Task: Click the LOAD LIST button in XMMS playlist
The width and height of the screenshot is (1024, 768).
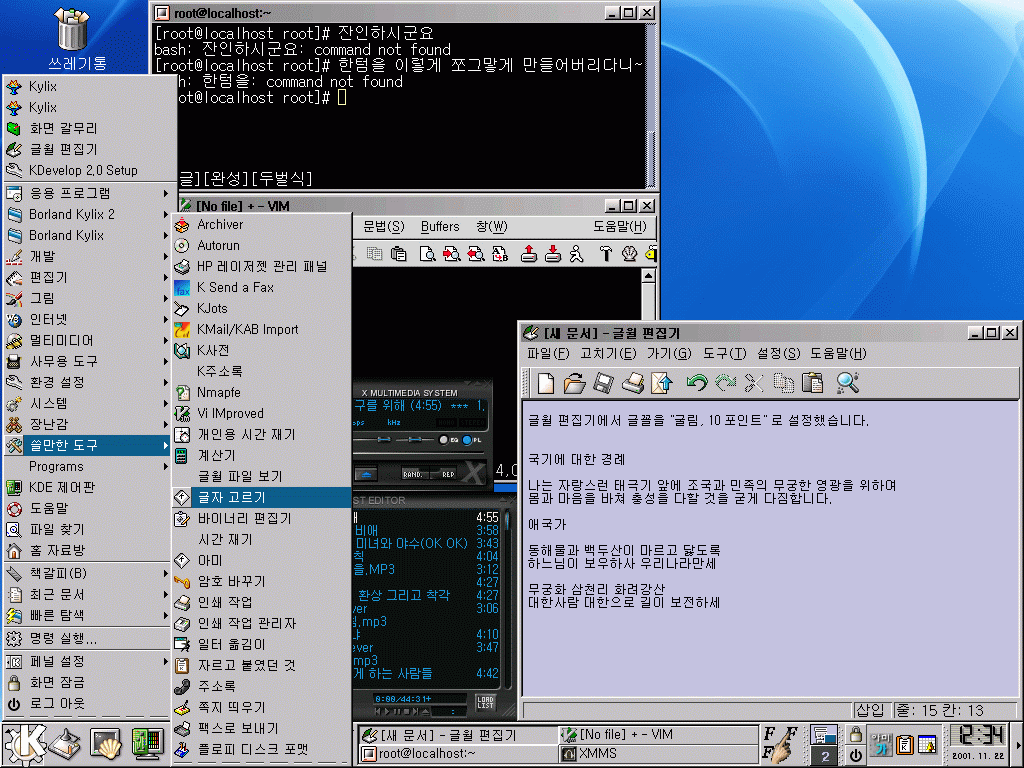Action: (486, 703)
